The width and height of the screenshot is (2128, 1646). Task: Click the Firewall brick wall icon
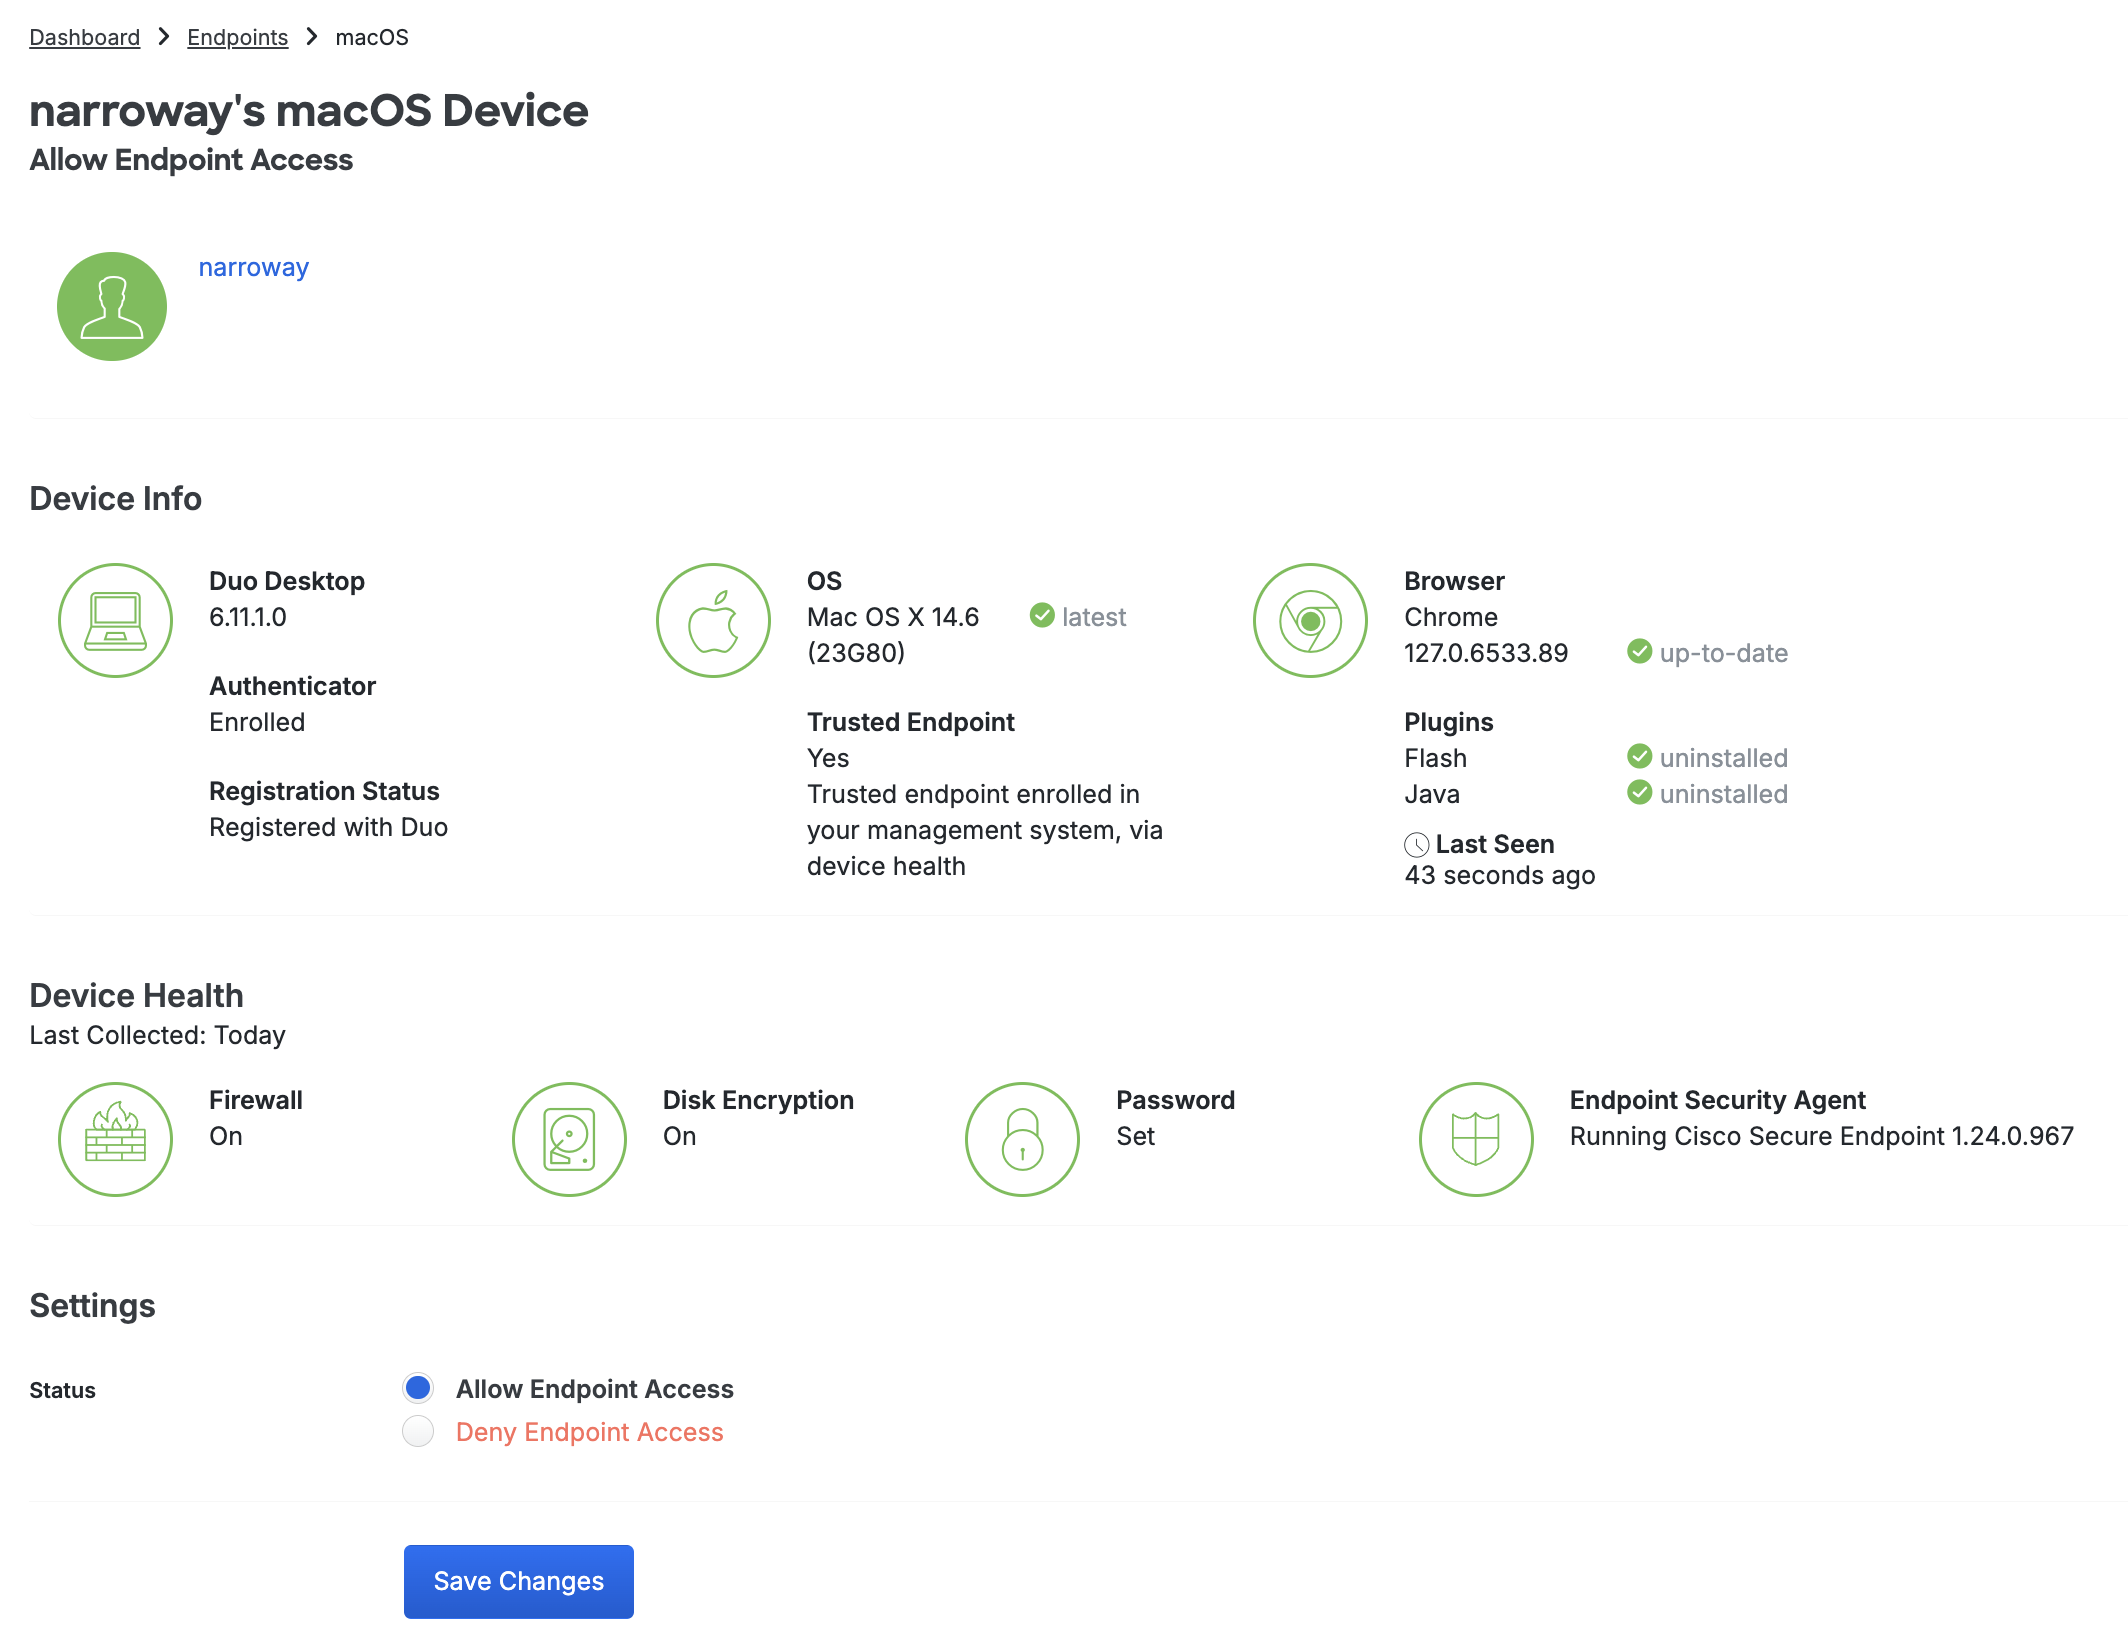click(115, 1139)
